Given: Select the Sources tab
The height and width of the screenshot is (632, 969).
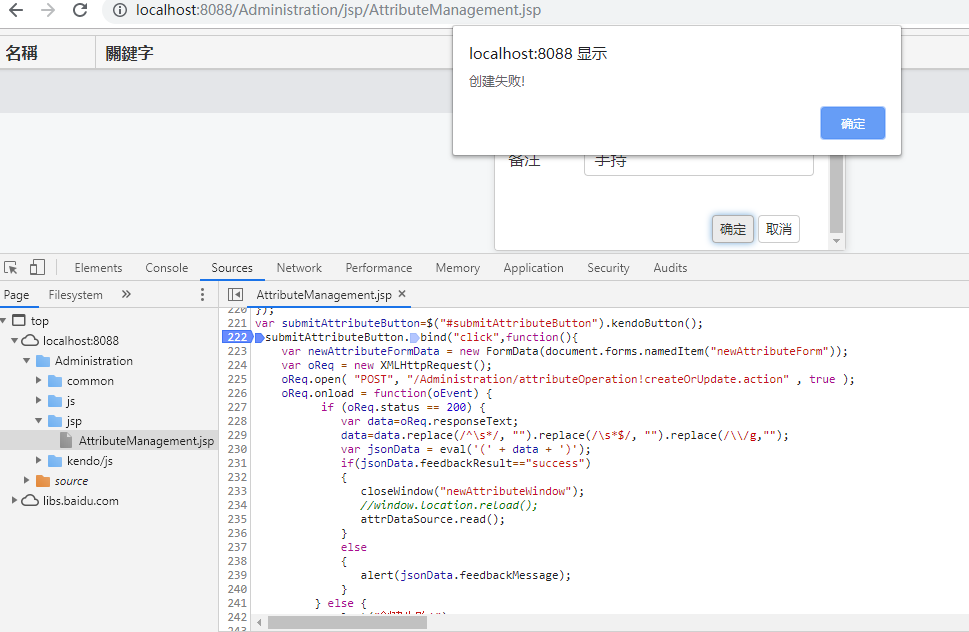Looking at the screenshot, I should pyautogui.click(x=232, y=268).
